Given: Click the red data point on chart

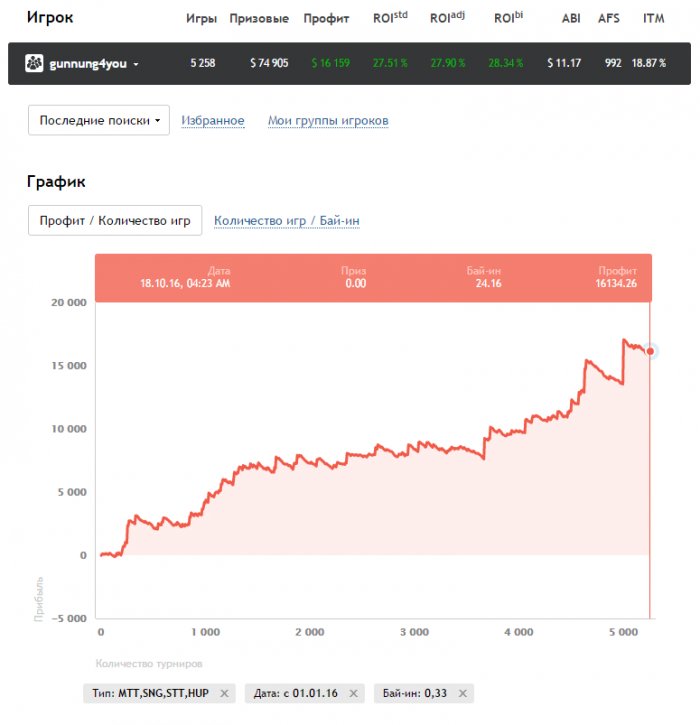Looking at the screenshot, I should tap(650, 351).
